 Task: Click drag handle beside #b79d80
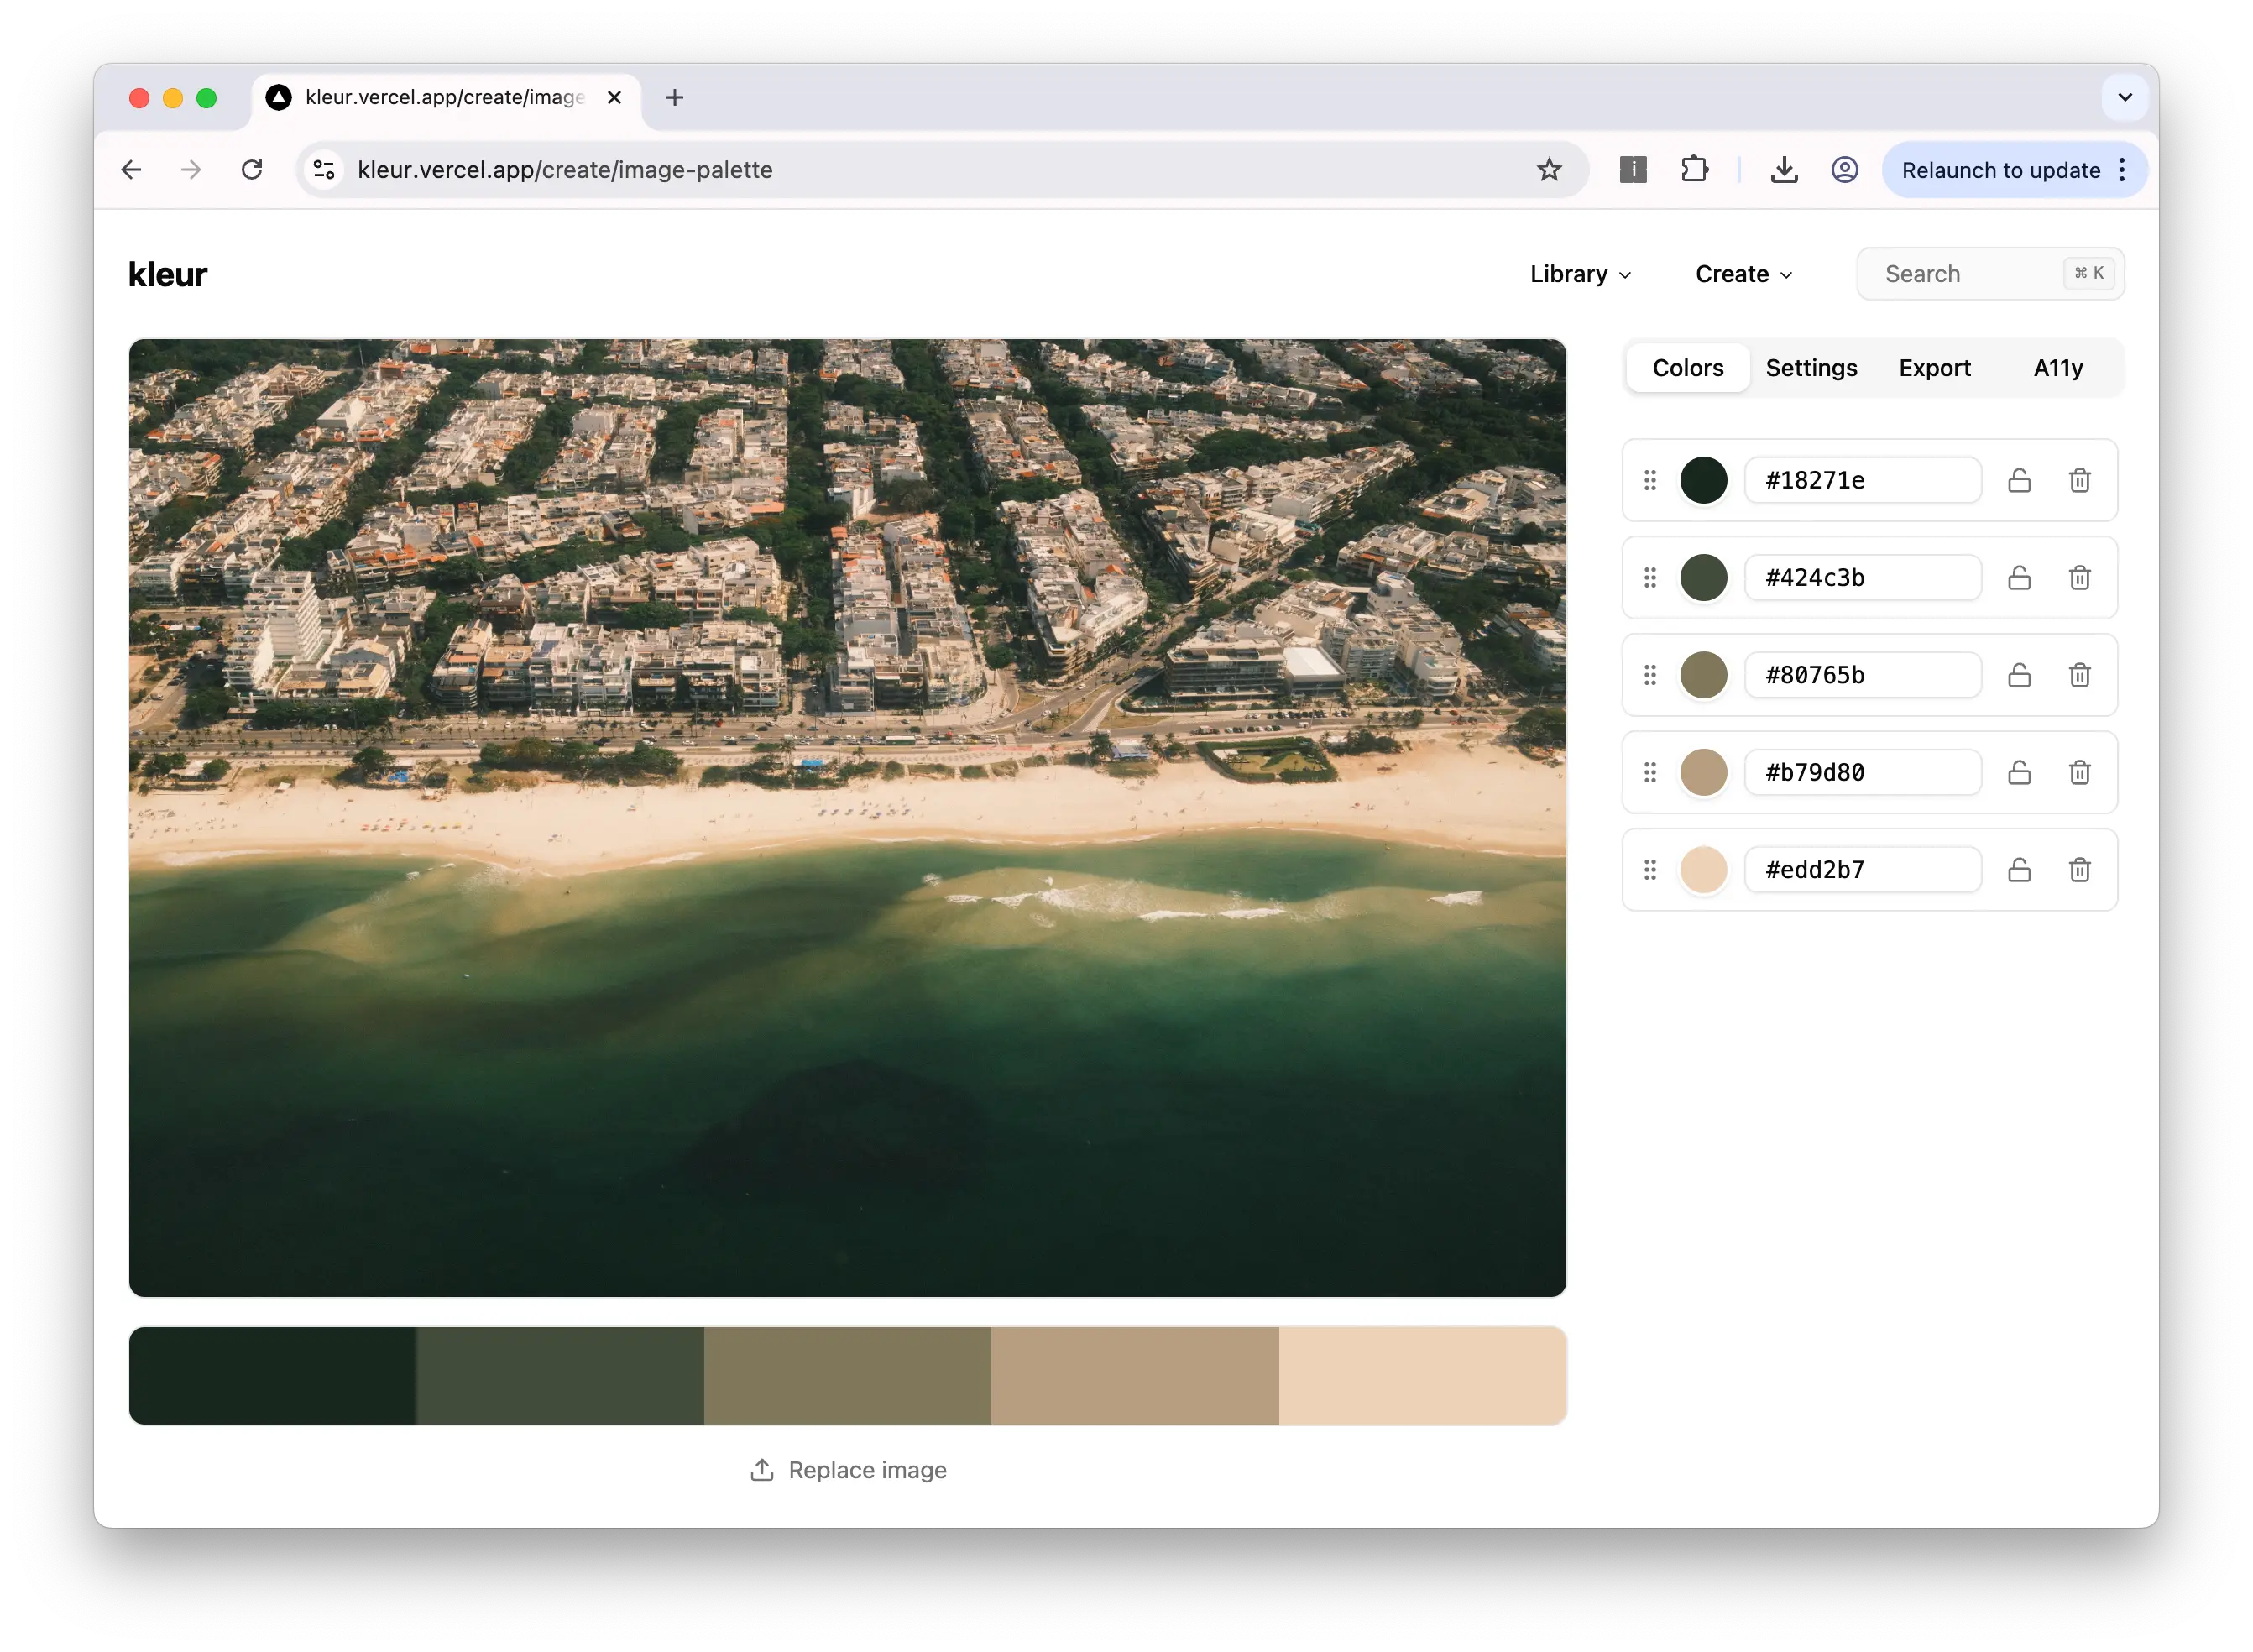[1650, 772]
